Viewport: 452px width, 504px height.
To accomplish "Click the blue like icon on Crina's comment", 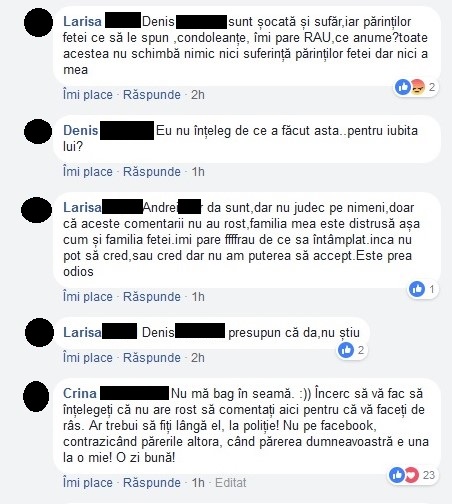I will tap(397, 475).
